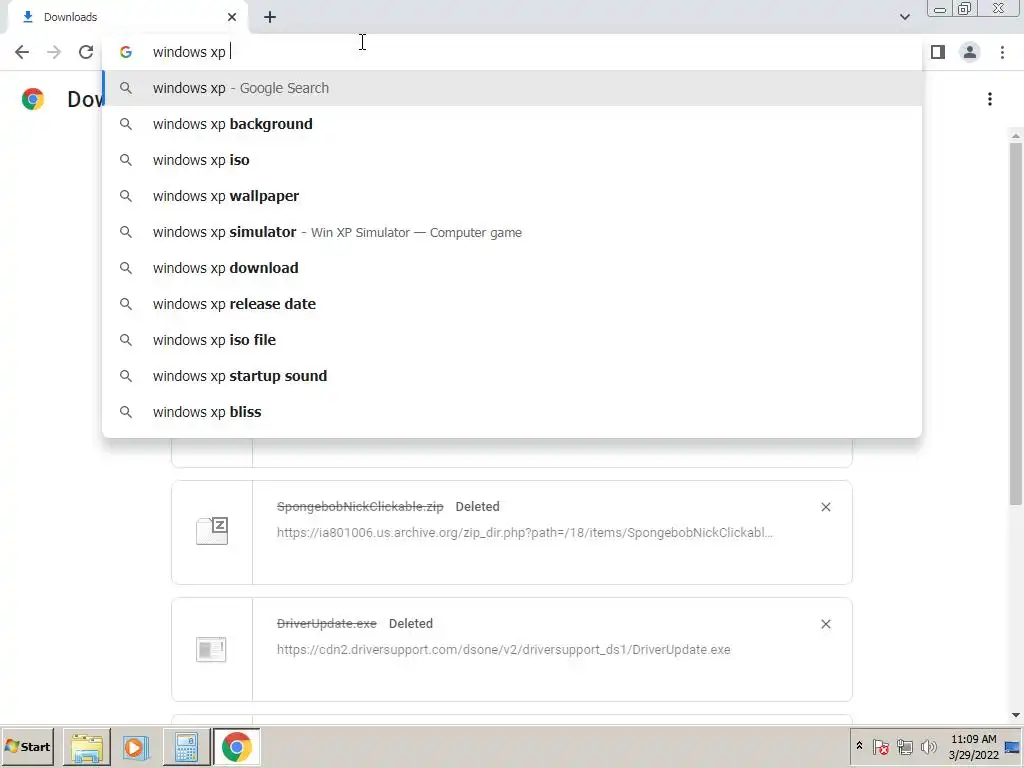This screenshot has height=768, width=1024.
Task: Click the downloads page scrollbar thumb
Action: tap(1015, 323)
